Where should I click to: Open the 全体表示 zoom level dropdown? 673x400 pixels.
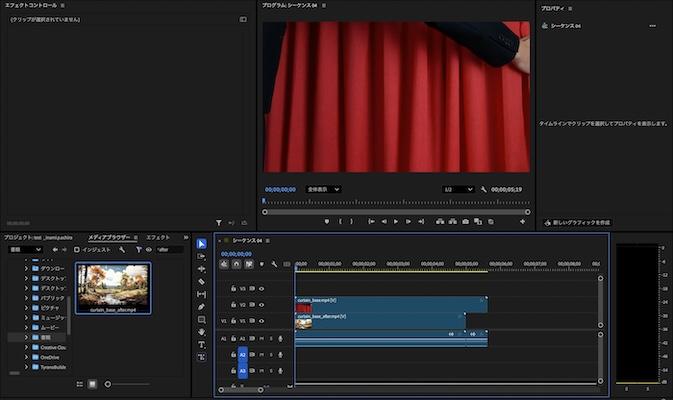(x=323, y=189)
